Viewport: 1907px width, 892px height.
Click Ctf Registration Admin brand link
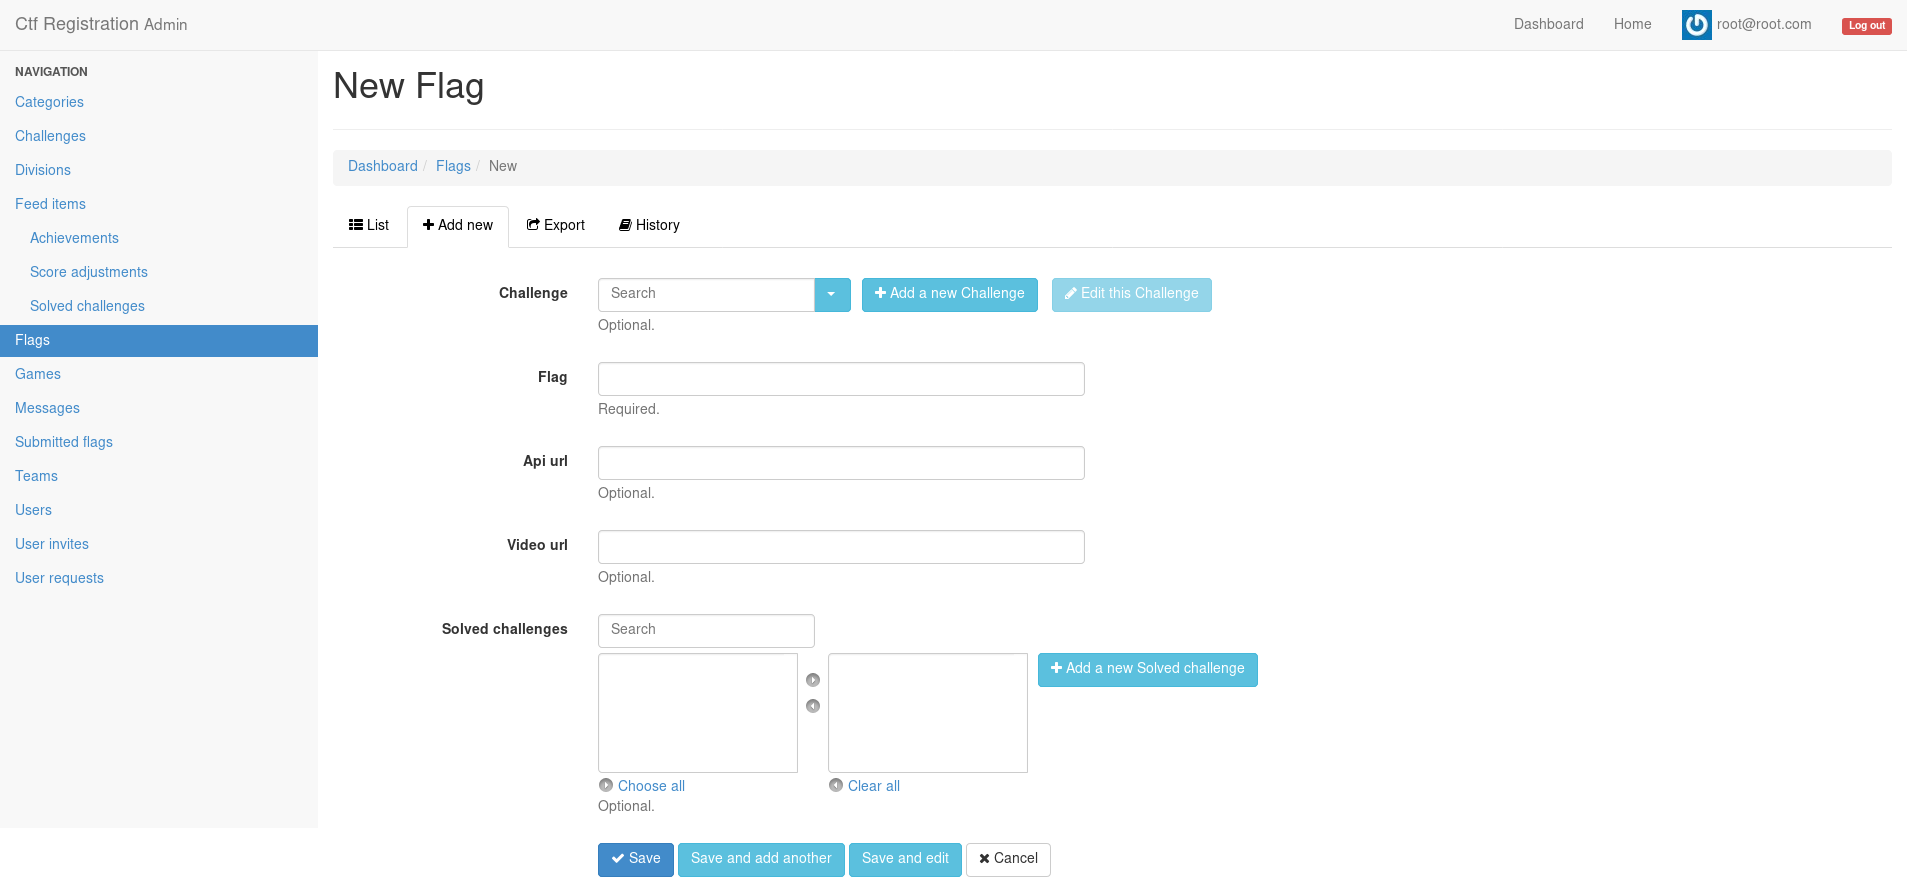point(101,24)
